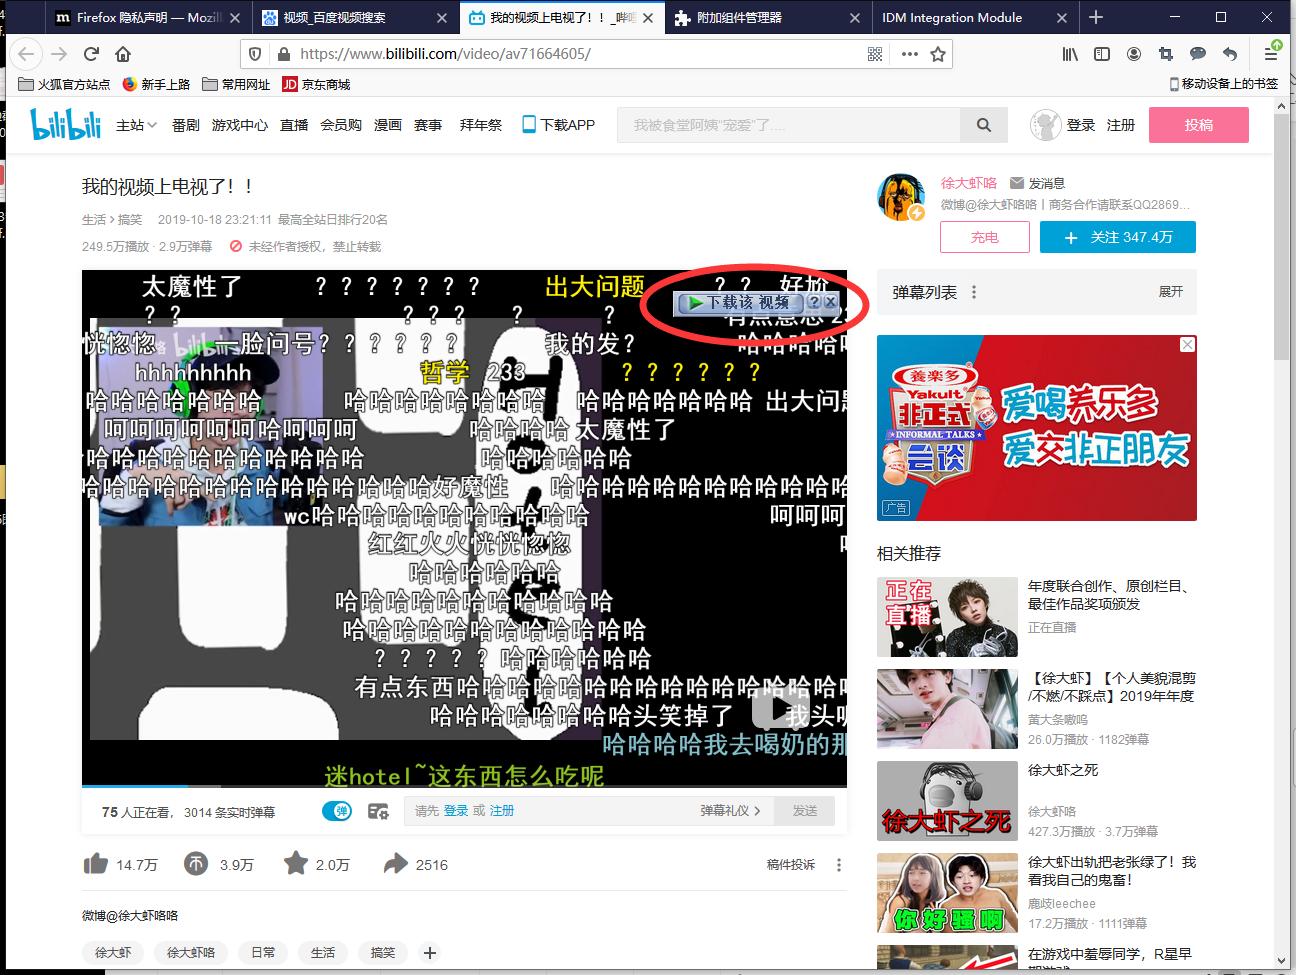Share the video via the arrow icon
Viewport: 1296px width, 975px height.
pos(395,863)
